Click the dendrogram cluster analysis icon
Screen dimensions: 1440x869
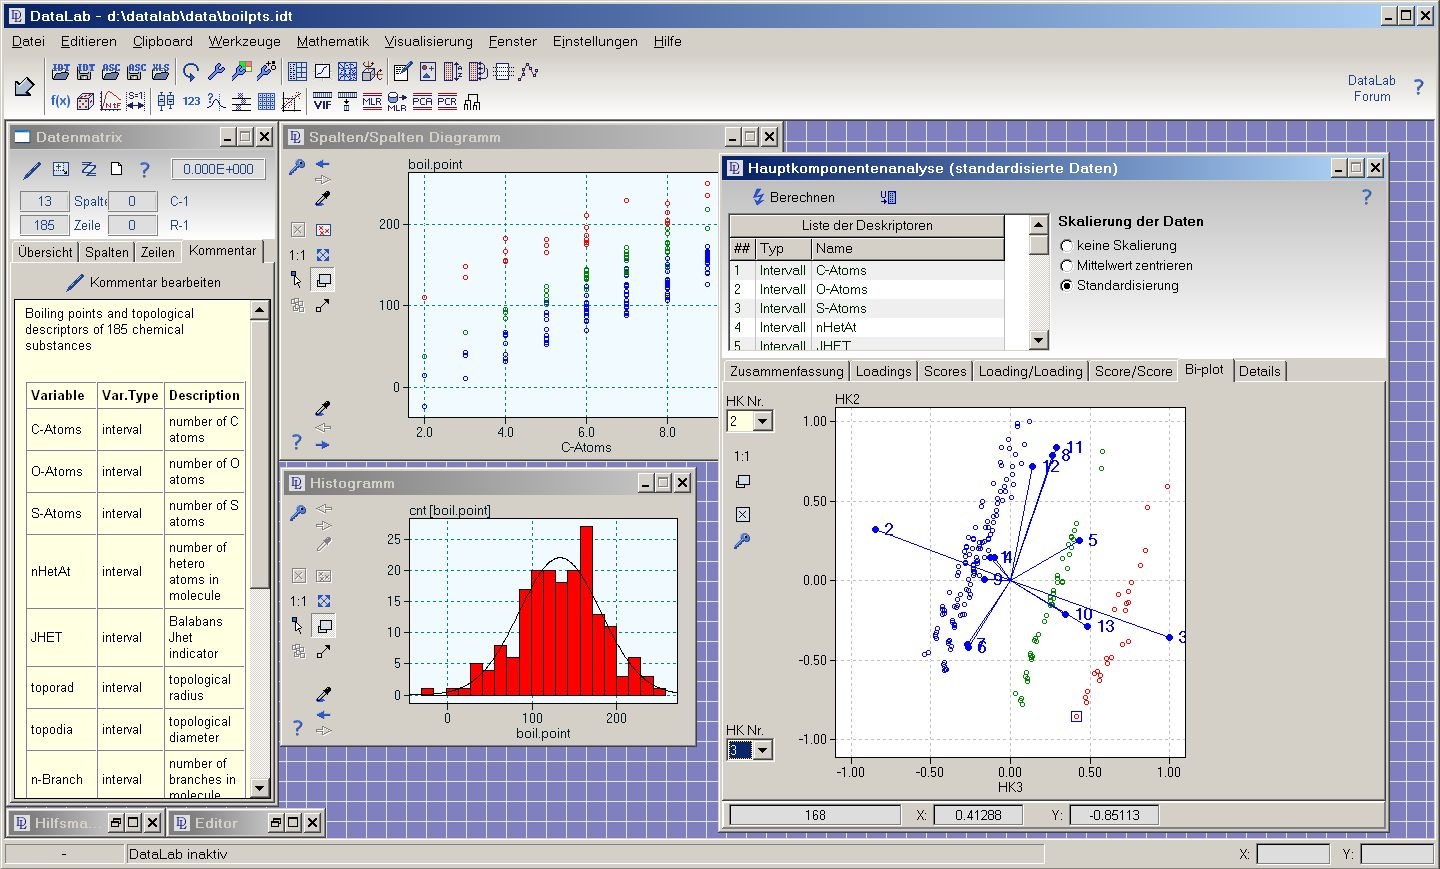472,101
